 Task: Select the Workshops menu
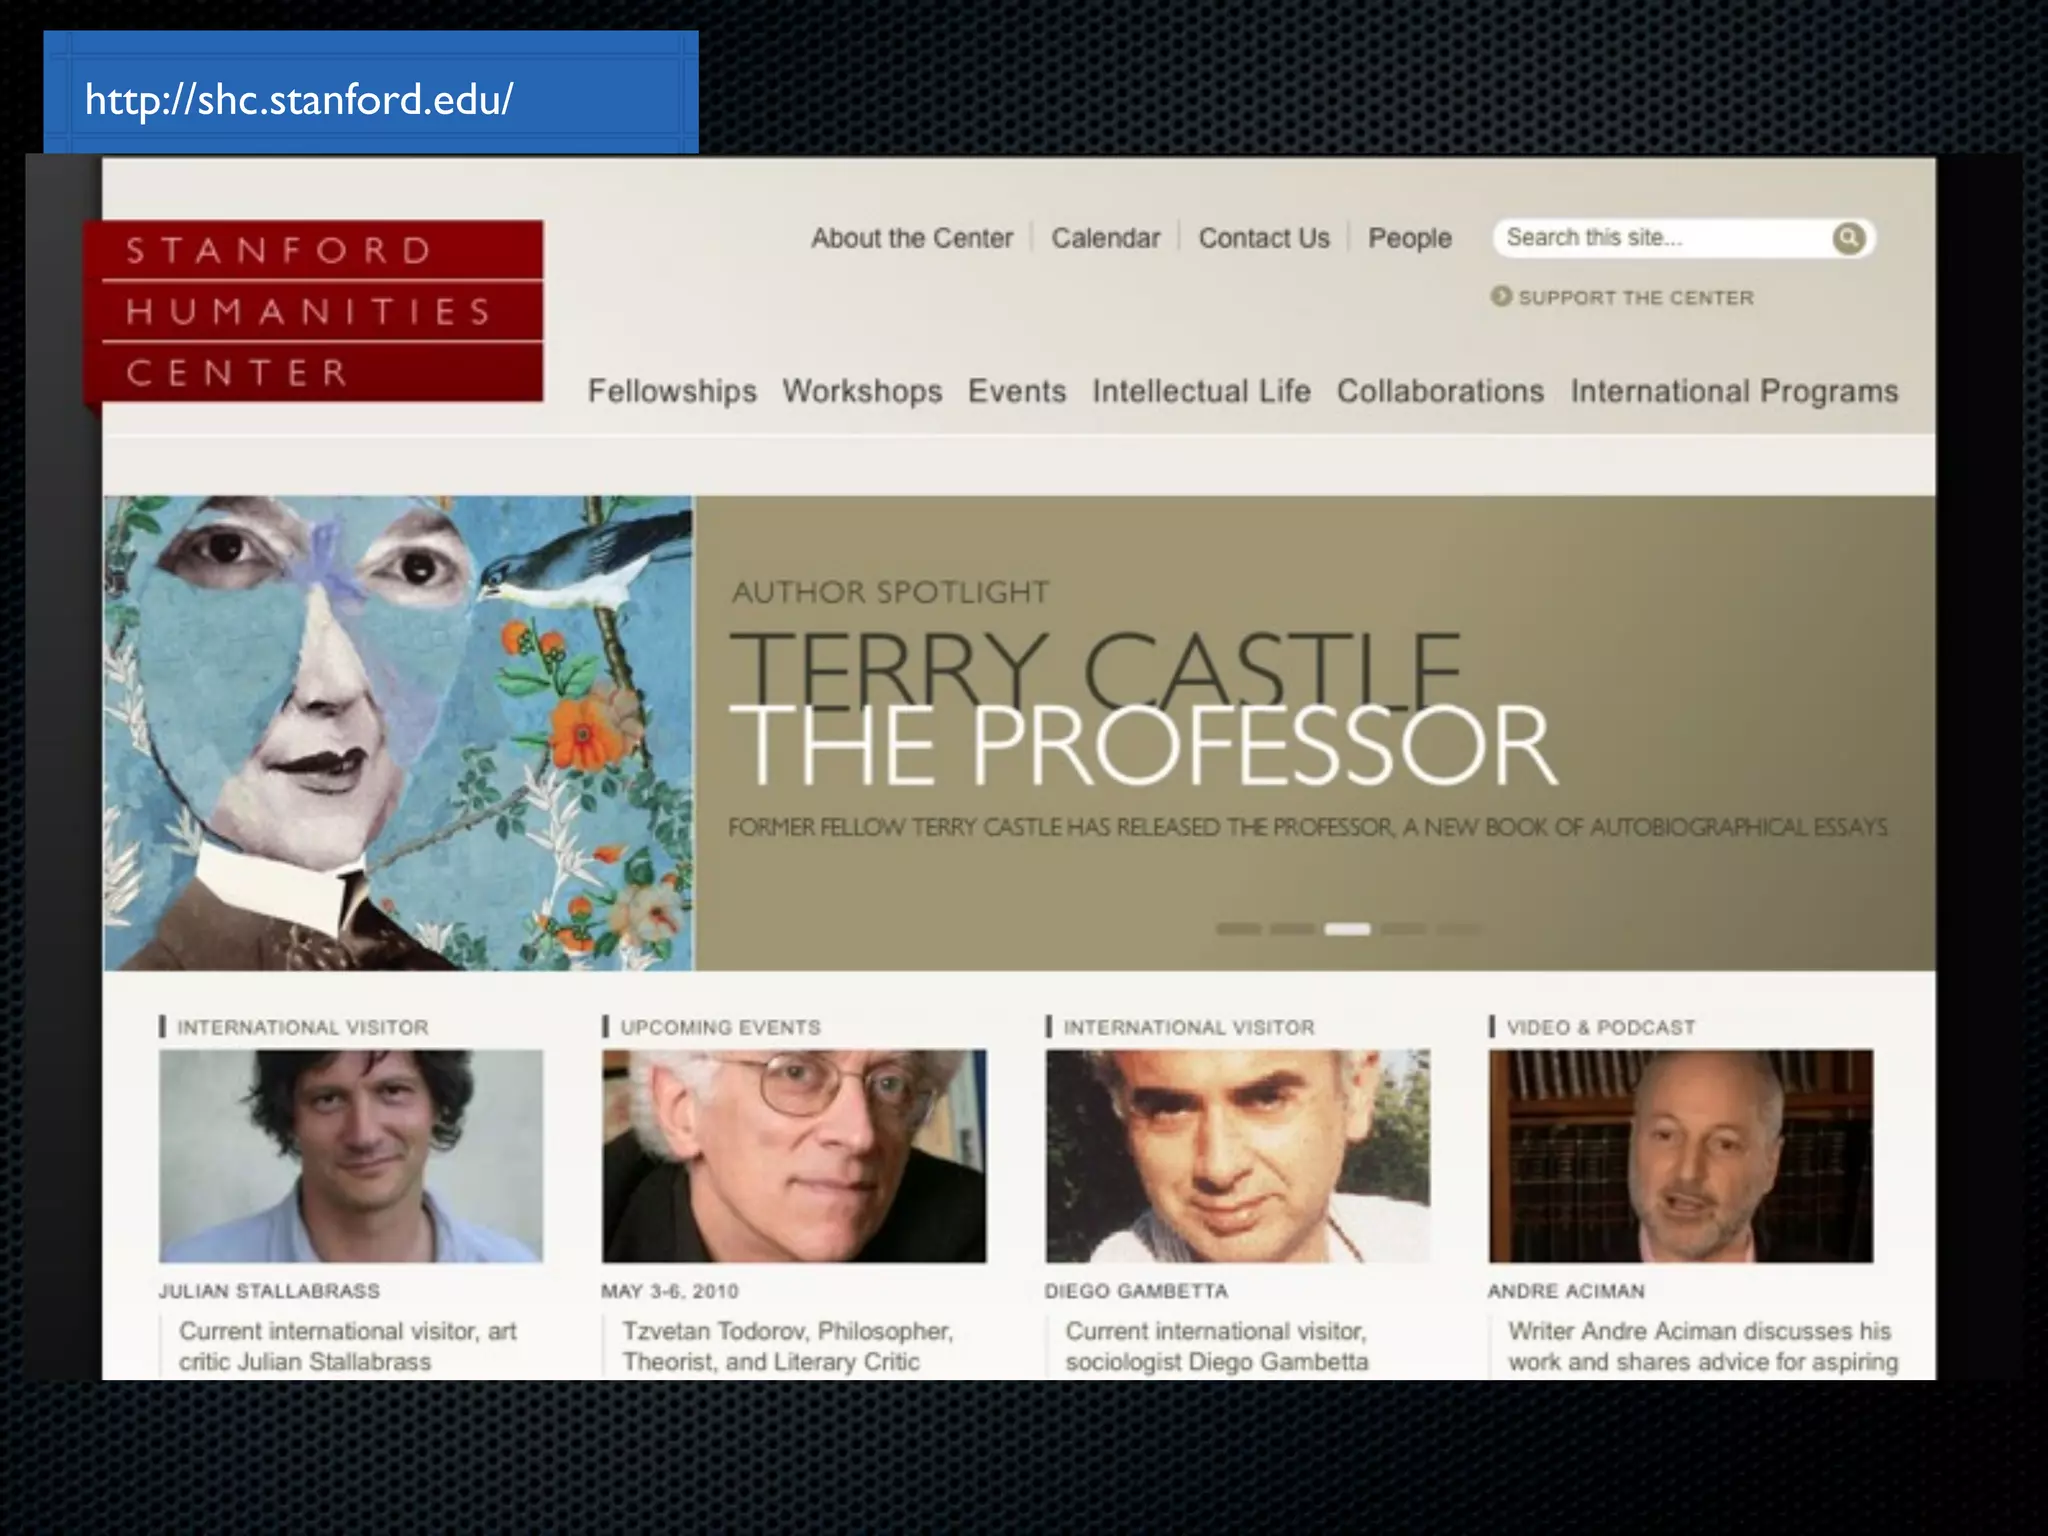862,391
